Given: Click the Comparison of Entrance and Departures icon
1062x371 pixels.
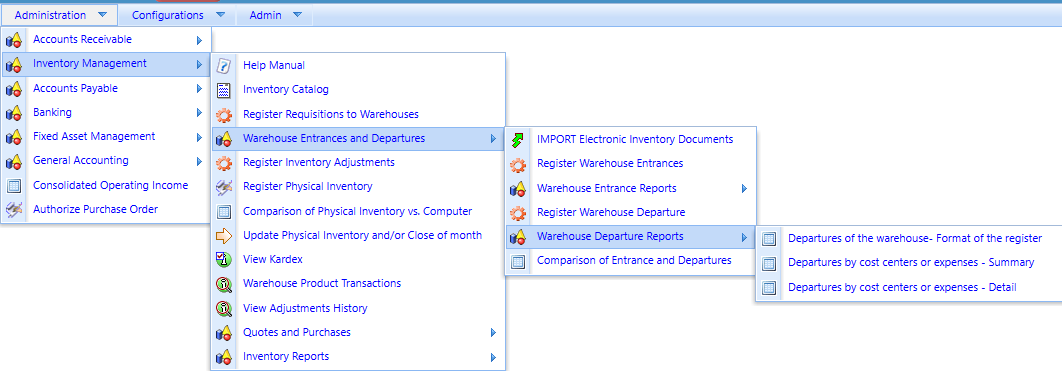Looking at the screenshot, I should click(x=517, y=261).
